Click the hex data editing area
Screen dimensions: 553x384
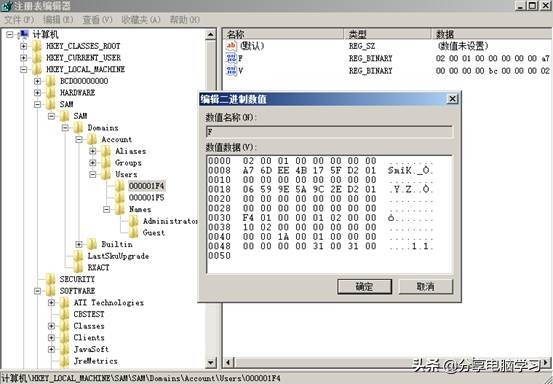pos(329,214)
